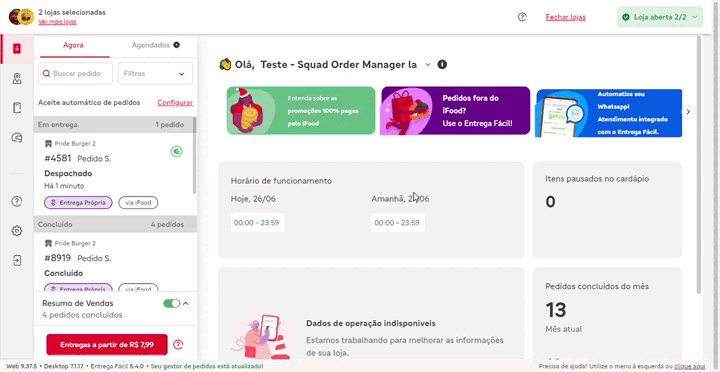The image size is (720, 372).
Task: Click help icon beside Entregas button
Action: [178, 344]
